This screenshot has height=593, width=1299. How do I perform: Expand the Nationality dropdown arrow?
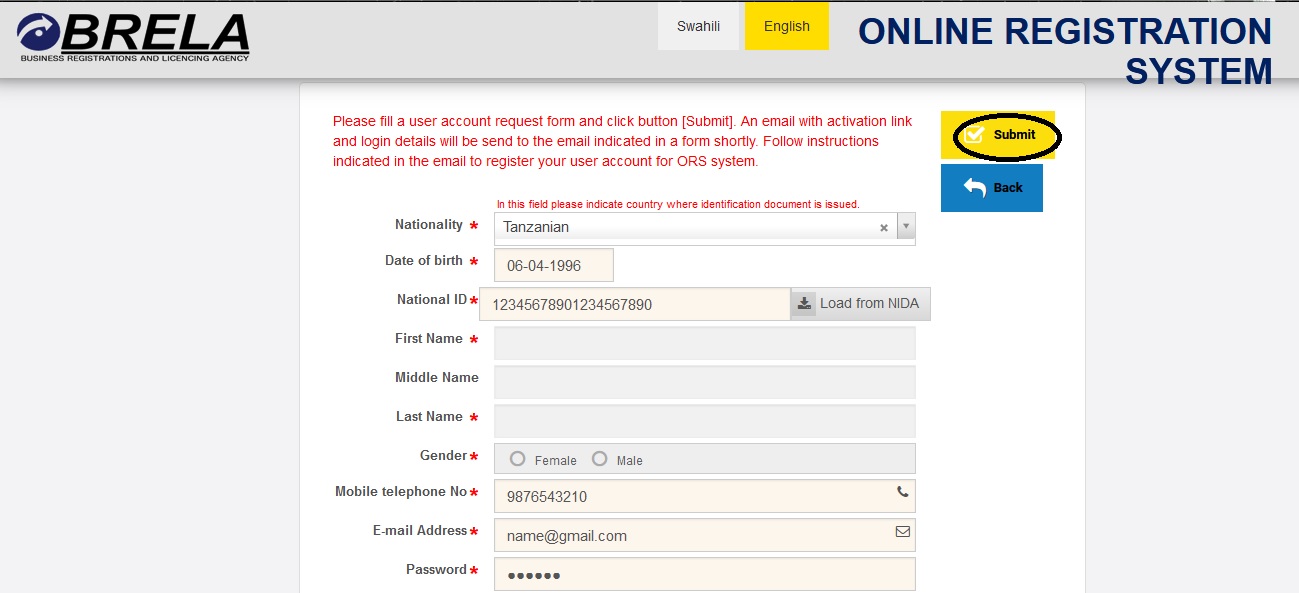point(906,227)
